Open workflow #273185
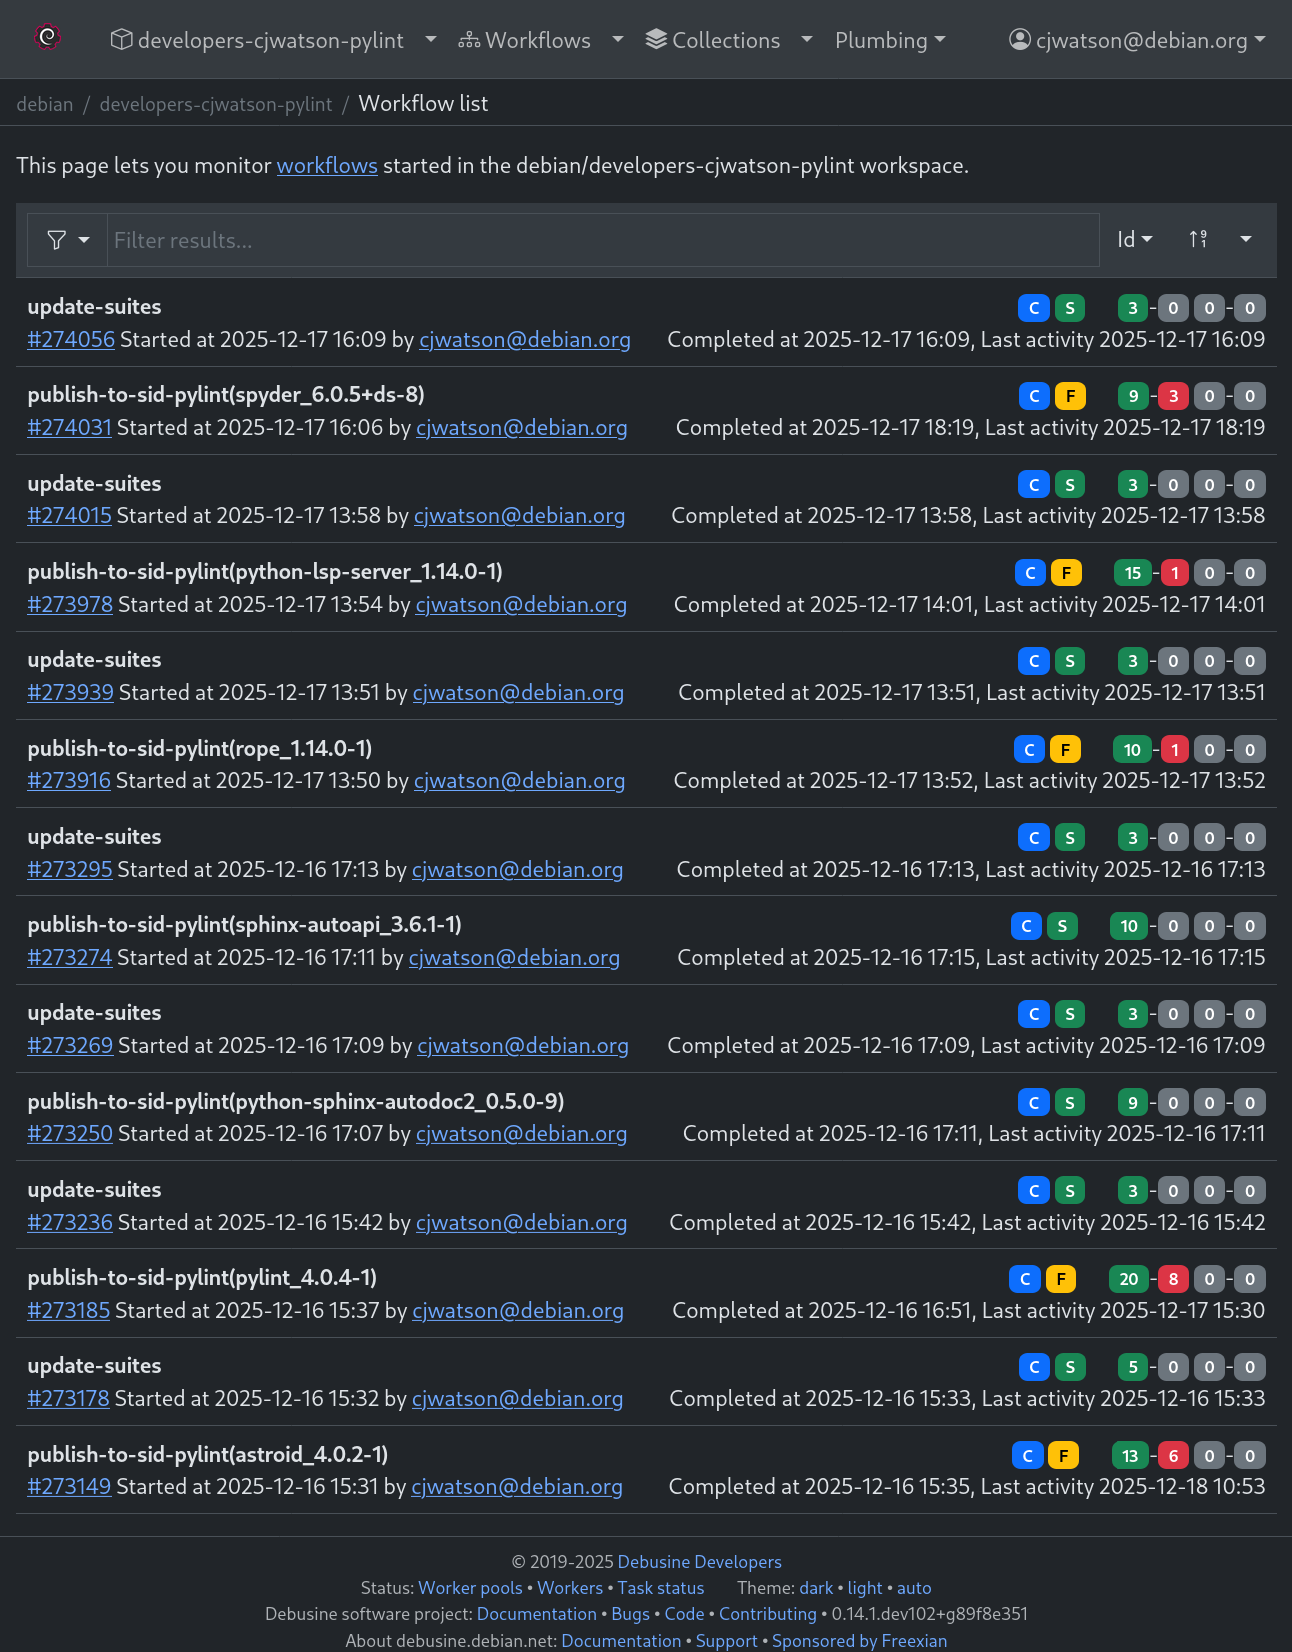Image resolution: width=1292 pixels, height=1652 pixels. (69, 1311)
